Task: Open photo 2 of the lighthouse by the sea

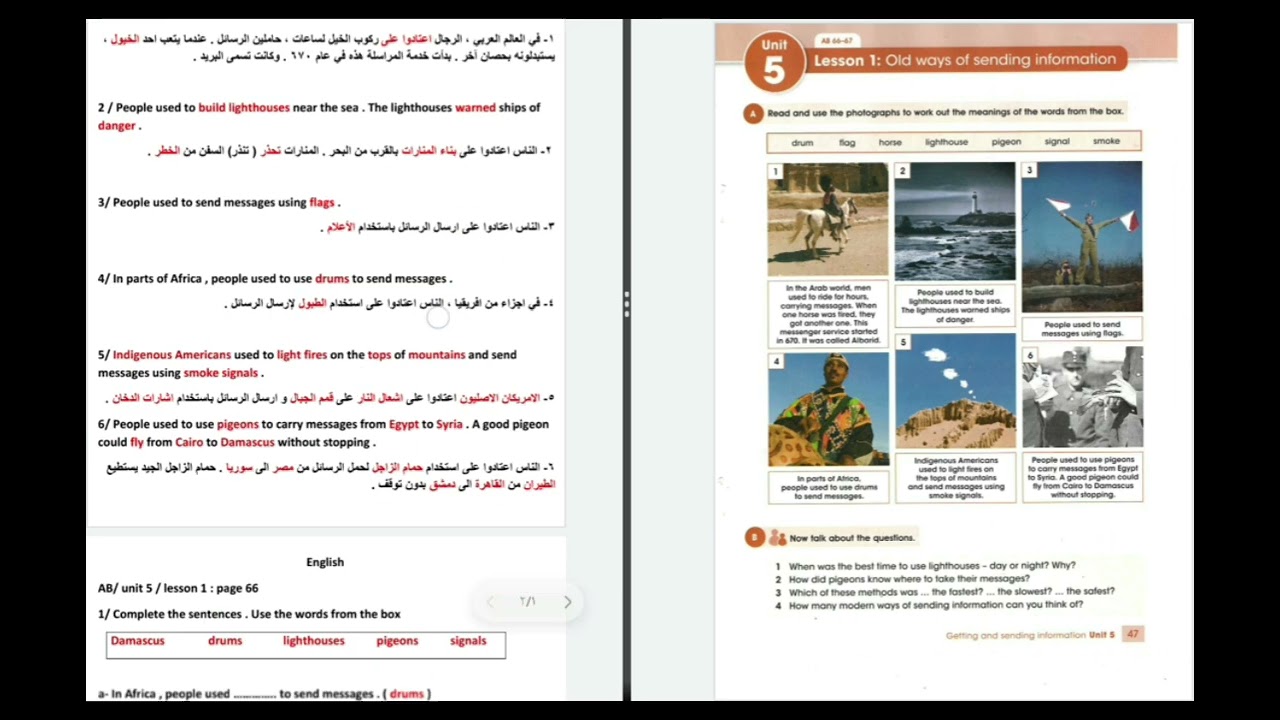Action: pos(954,221)
